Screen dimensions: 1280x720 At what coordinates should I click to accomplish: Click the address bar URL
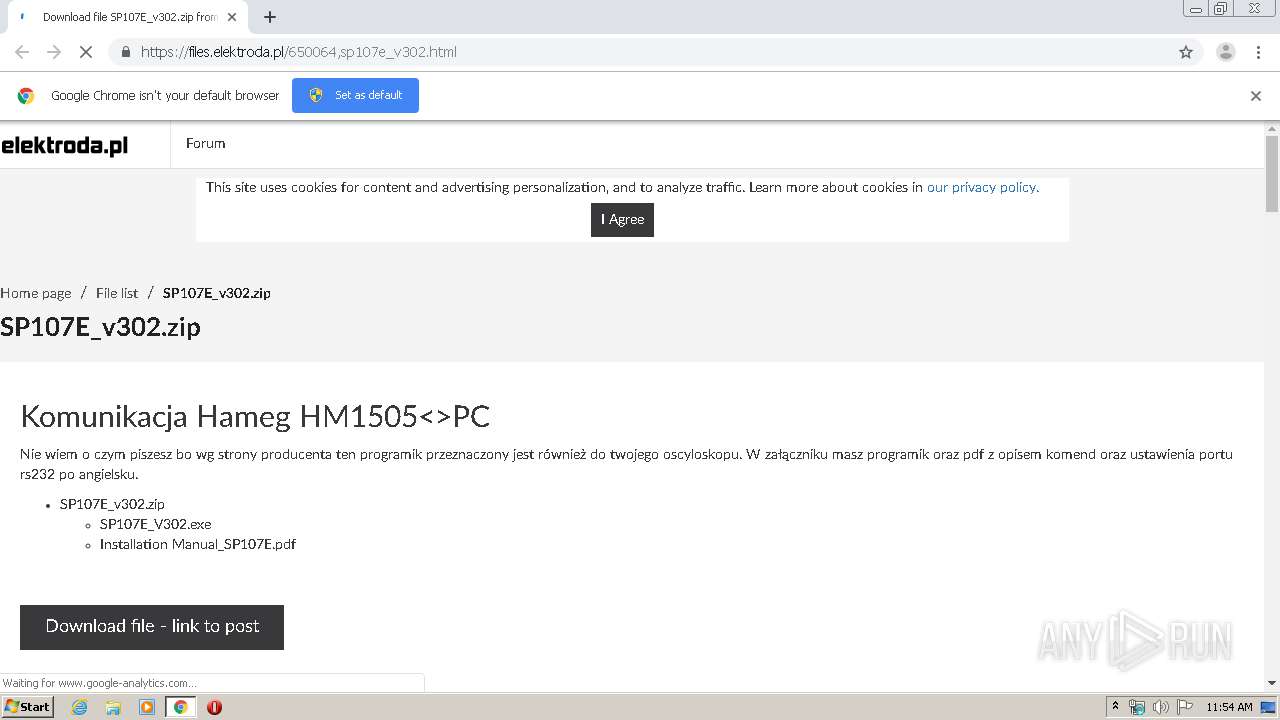click(x=298, y=52)
